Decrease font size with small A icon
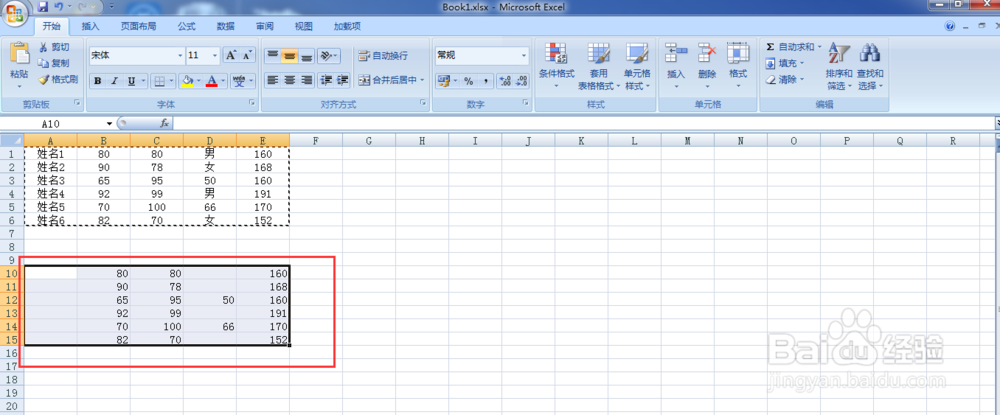The width and height of the screenshot is (1000, 415). click(247, 55)
